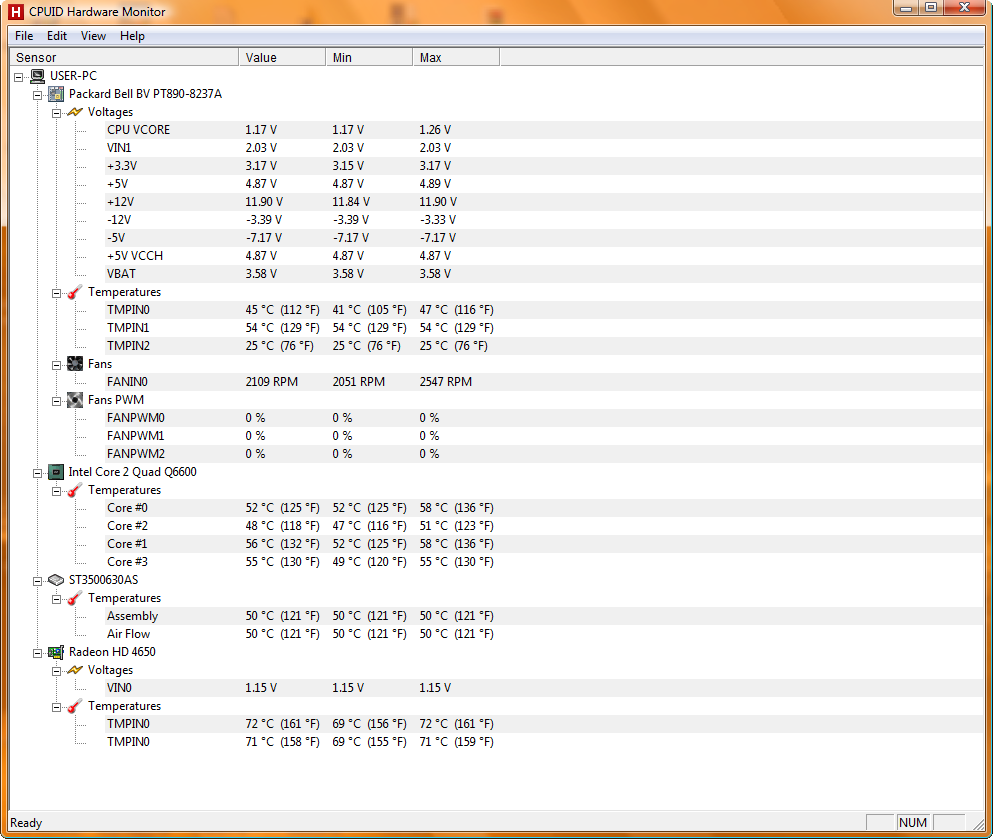Click the CPUID Hardware Monitor title text
The image size is (993, 839).
click(97, 12)
